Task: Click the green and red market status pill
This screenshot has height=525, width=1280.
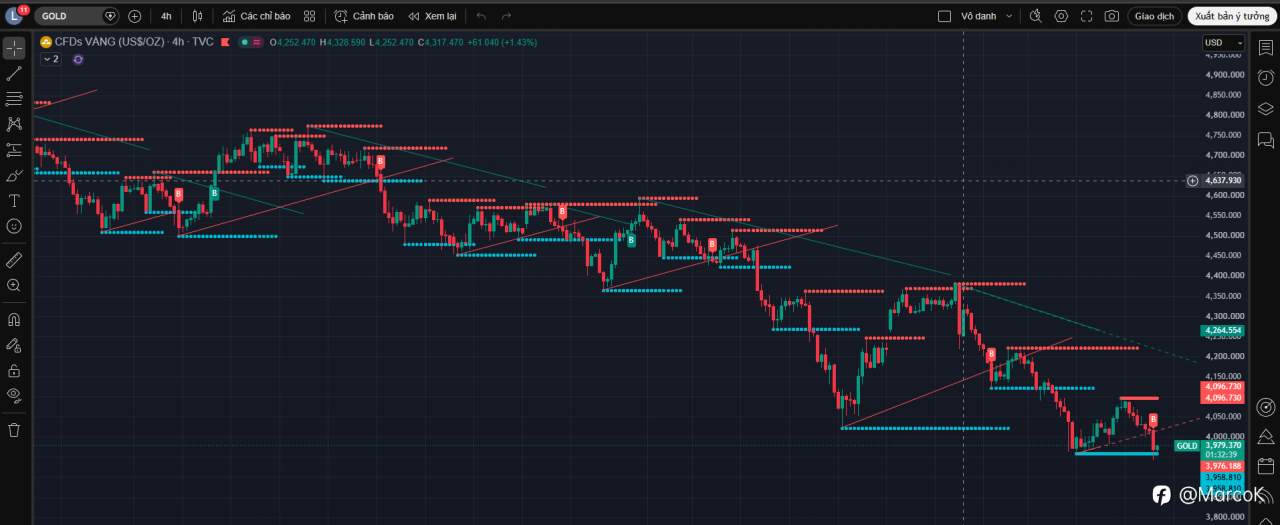Action: 250,42
